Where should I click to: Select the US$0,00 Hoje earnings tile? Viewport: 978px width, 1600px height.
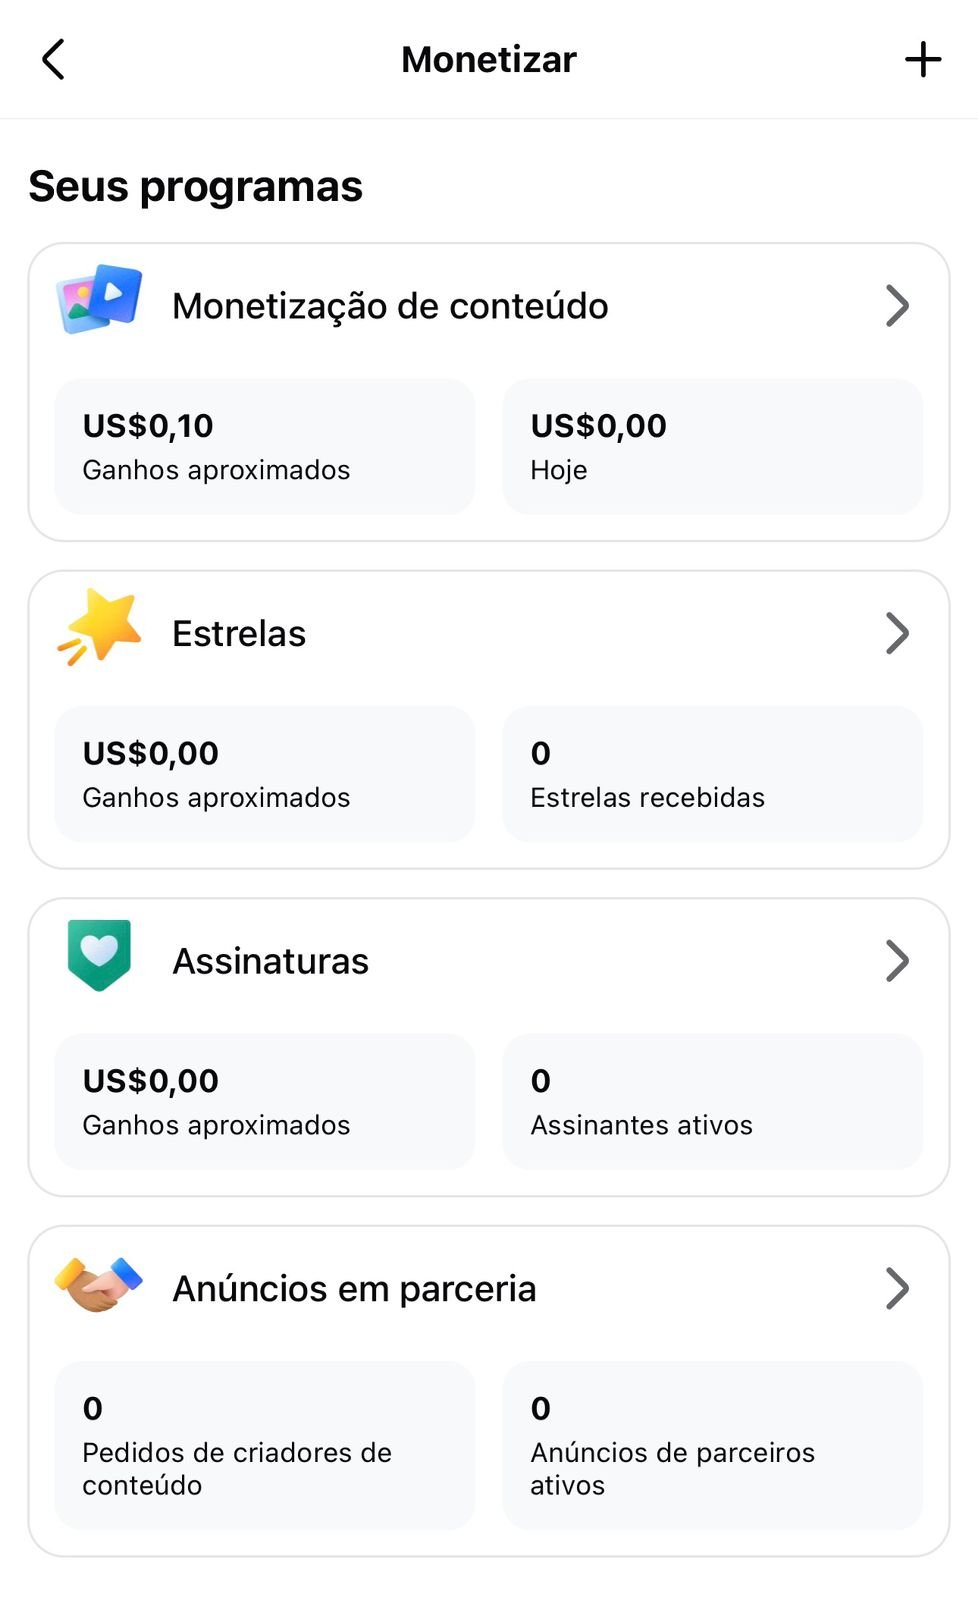(x=712, y=446)
